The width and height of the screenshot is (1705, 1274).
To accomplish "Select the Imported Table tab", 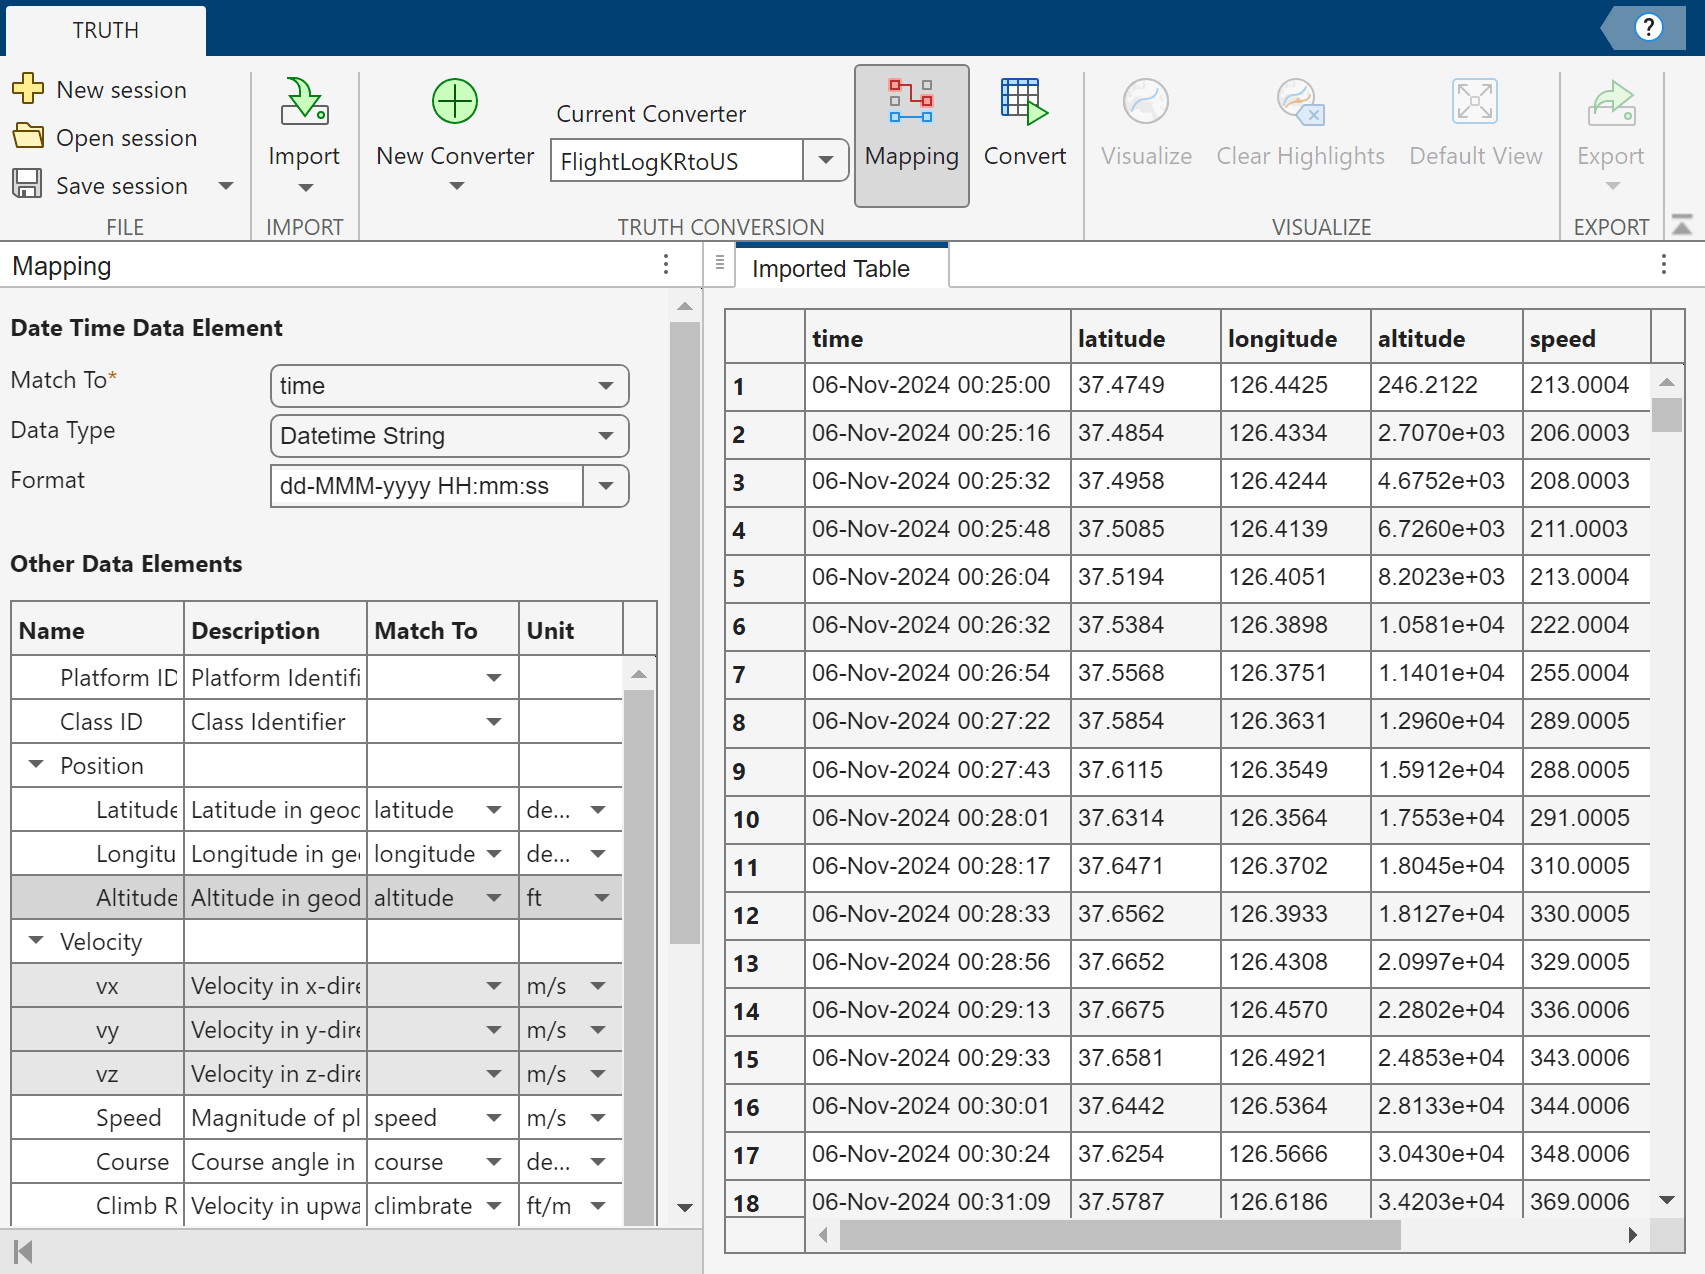I will pyautogui.click(x=830, y=269).
